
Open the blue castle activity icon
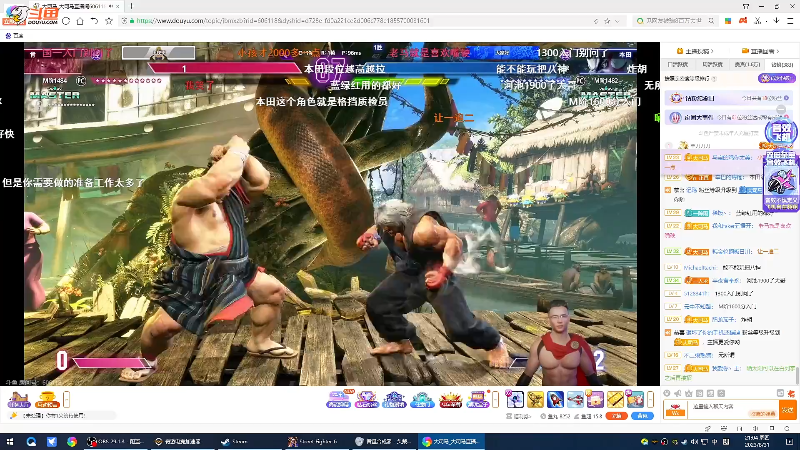422,399
